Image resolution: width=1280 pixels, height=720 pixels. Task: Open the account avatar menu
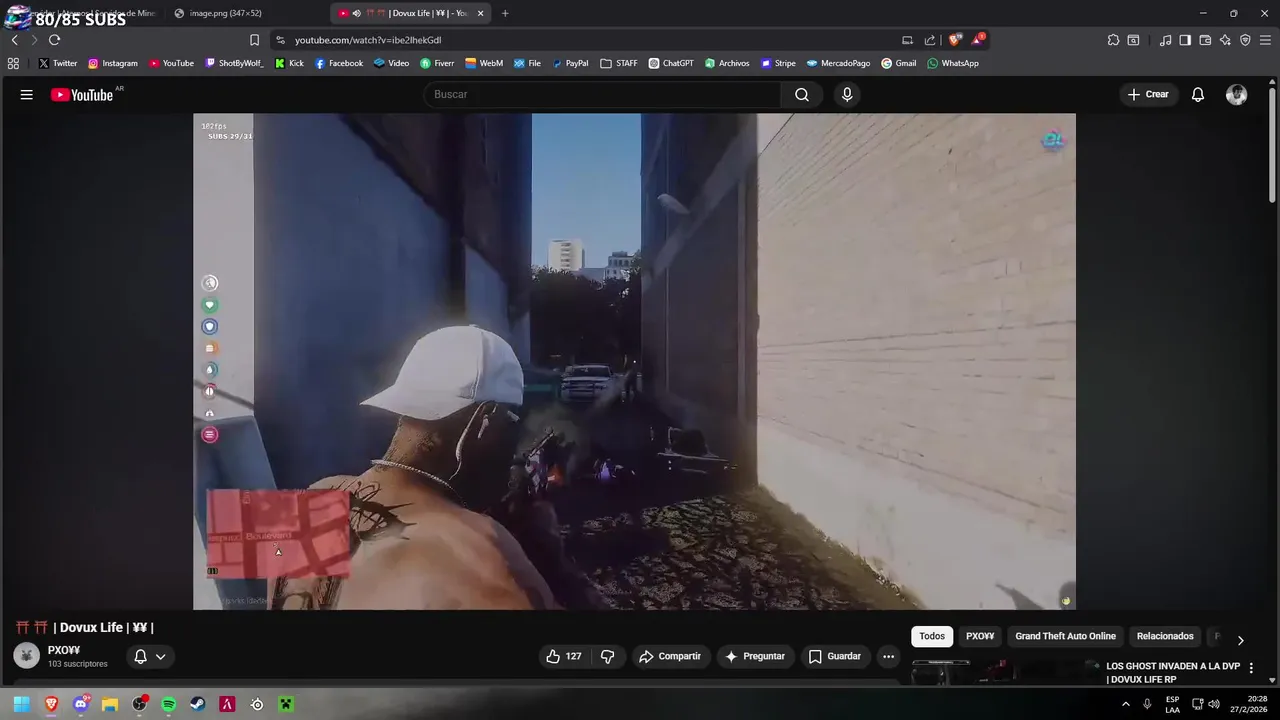(x=1237, y=94)
